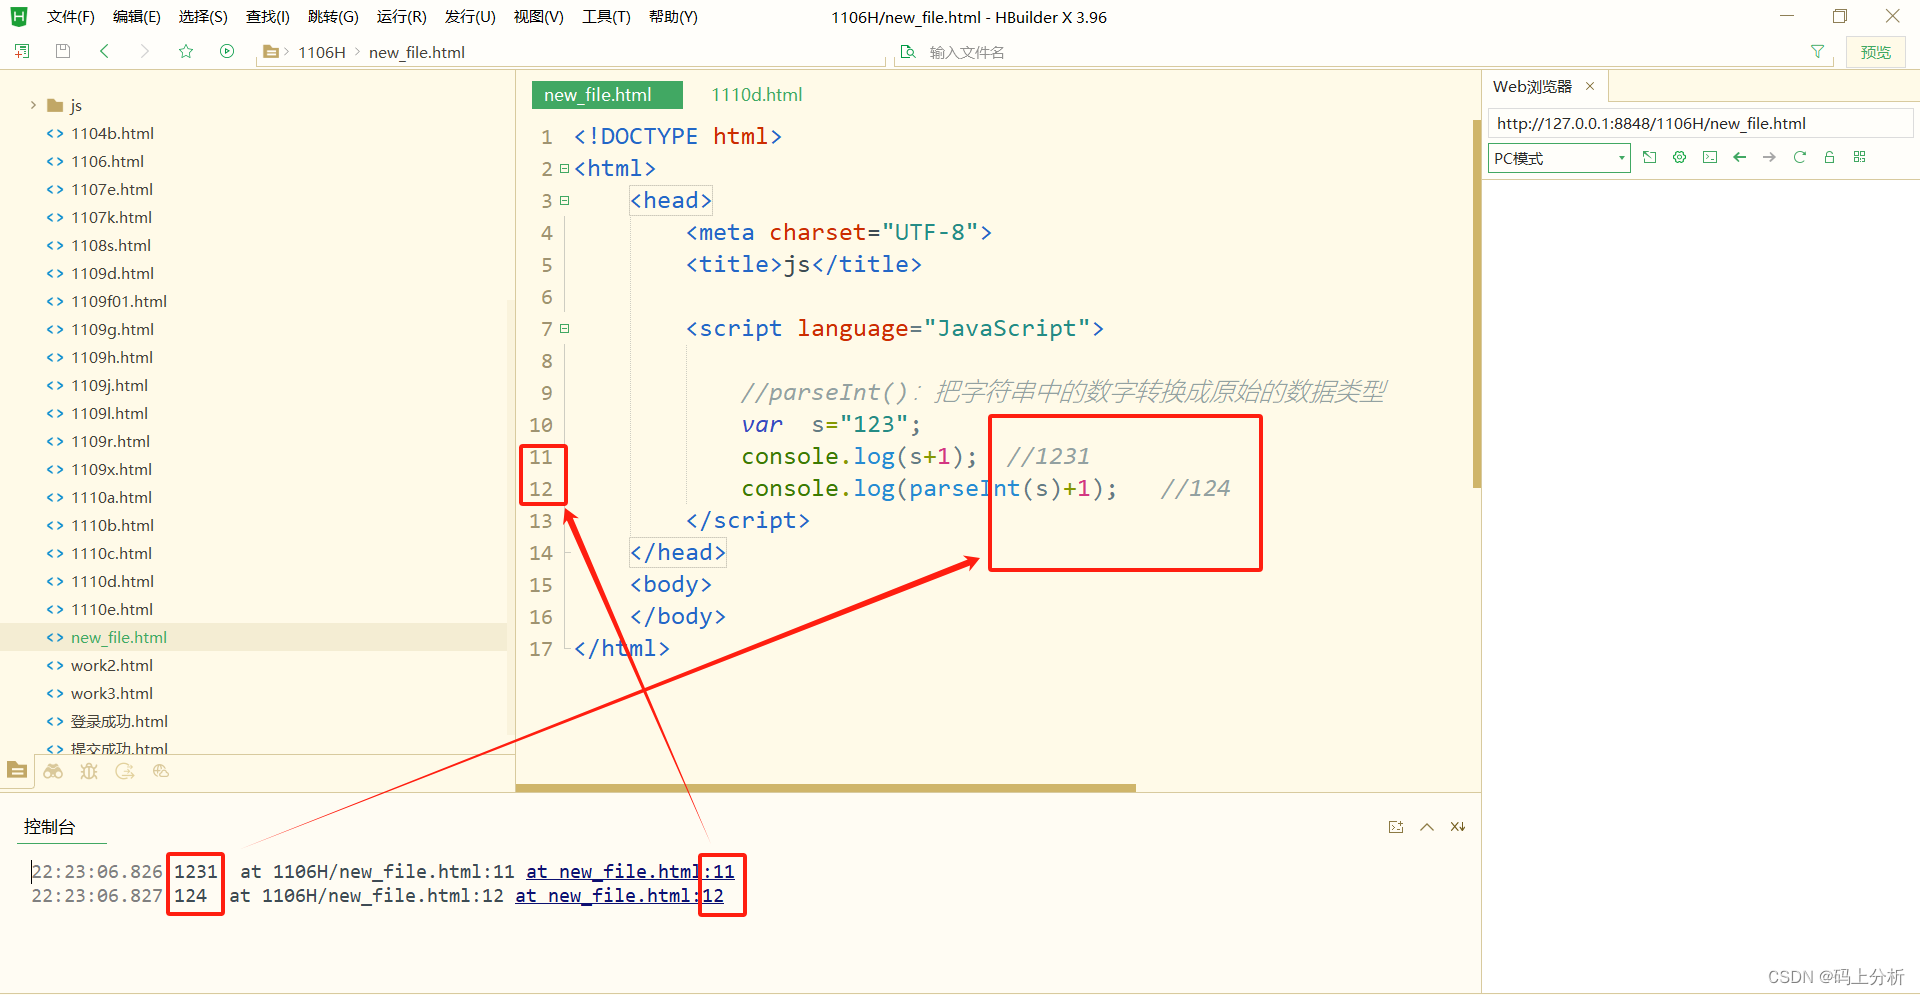Click the console export icon
The width and height of the screenshot is (1920, 995).
tap(1396, 827)
